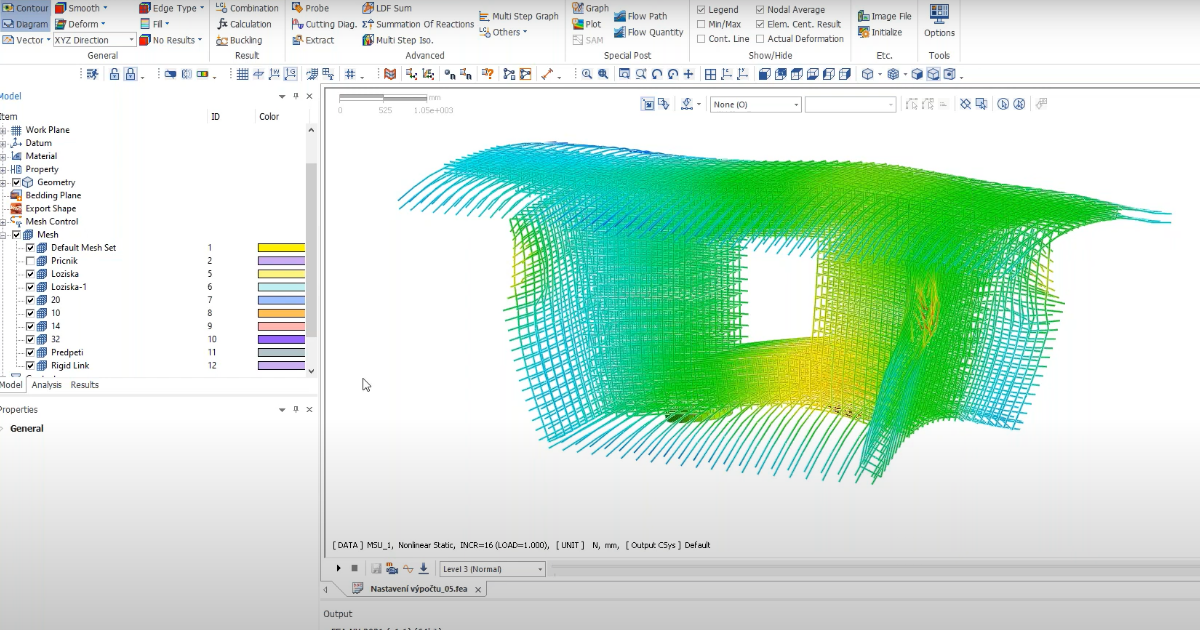This screenshot has height=630, width=1200.
Task: Expand the Material tree node
Action: point(3,156)
